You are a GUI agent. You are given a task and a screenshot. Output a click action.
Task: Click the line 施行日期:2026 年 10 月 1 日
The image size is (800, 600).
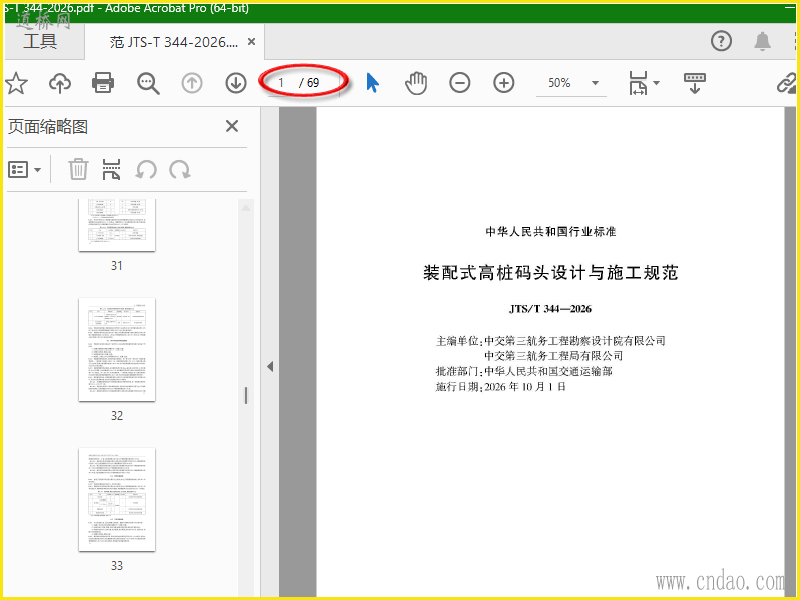coord(500,387)
